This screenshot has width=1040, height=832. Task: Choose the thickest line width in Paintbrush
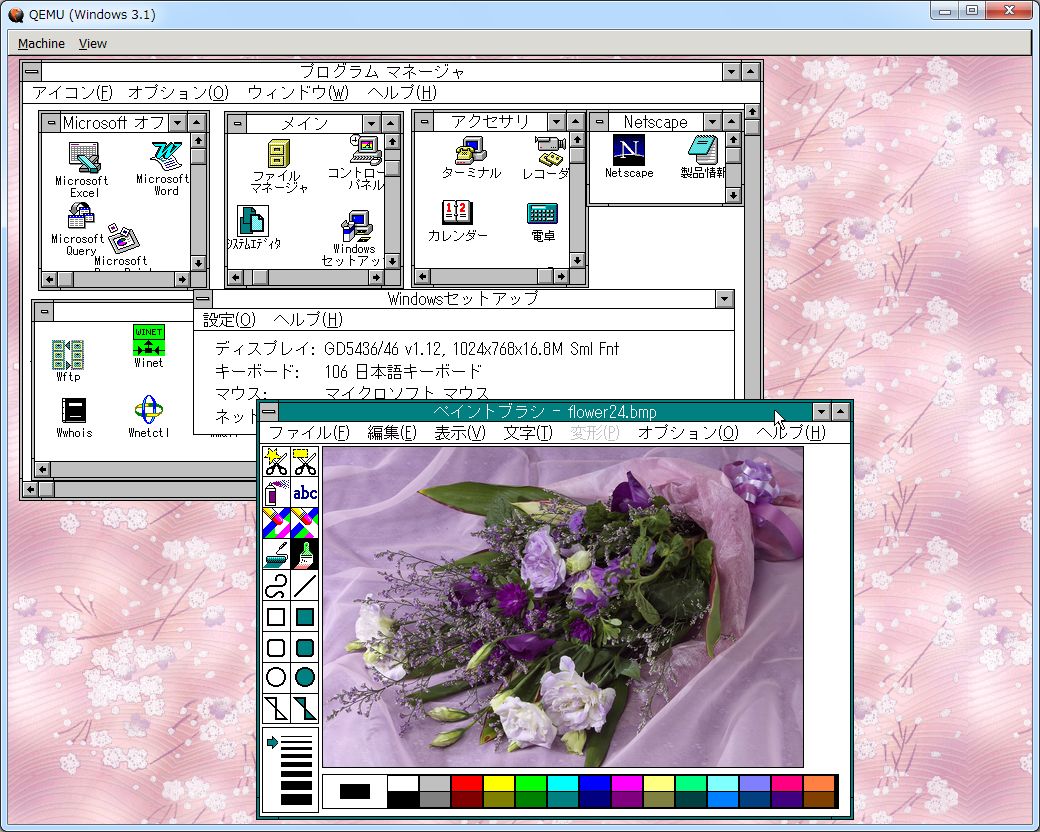pos(296,798)
